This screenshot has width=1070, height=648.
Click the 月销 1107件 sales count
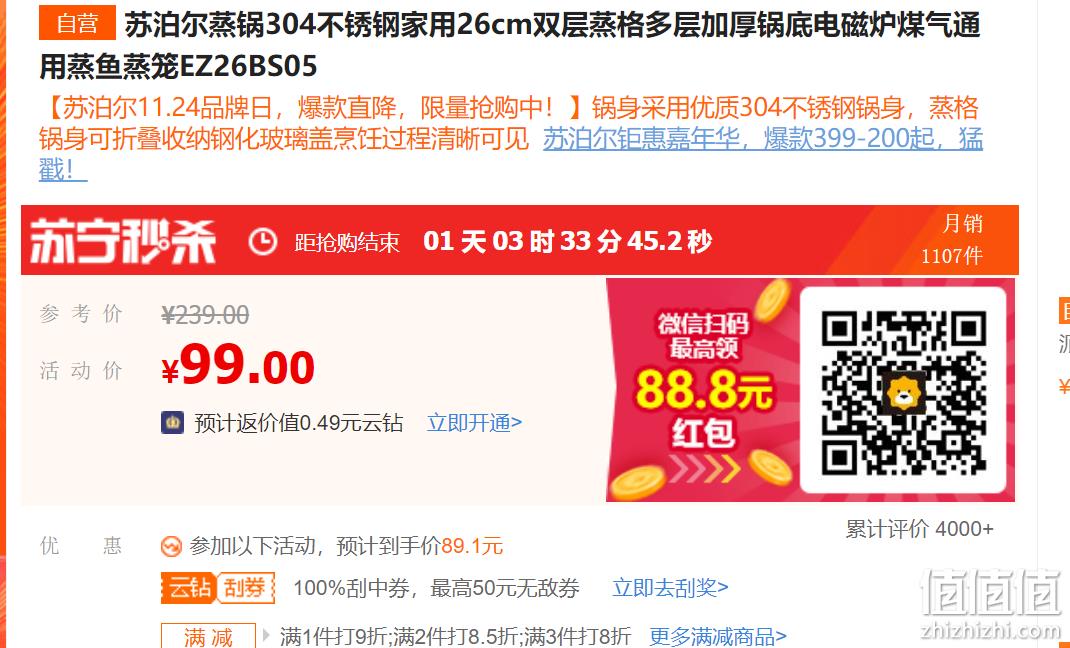pyautogui.click(x=952, y=240)
